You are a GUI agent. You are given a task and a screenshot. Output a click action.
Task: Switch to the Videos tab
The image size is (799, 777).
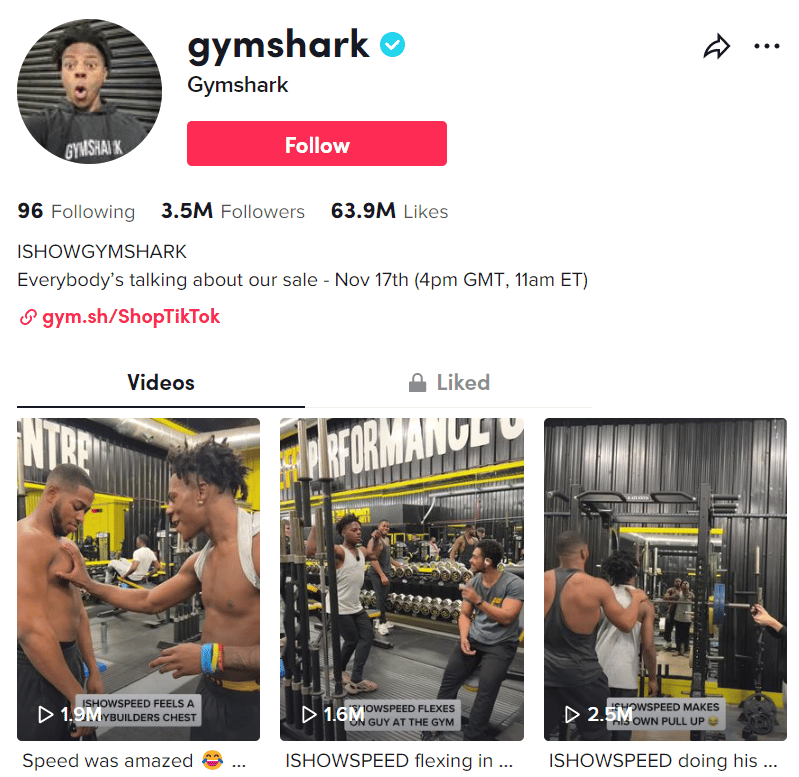click(x=161, y=383)
